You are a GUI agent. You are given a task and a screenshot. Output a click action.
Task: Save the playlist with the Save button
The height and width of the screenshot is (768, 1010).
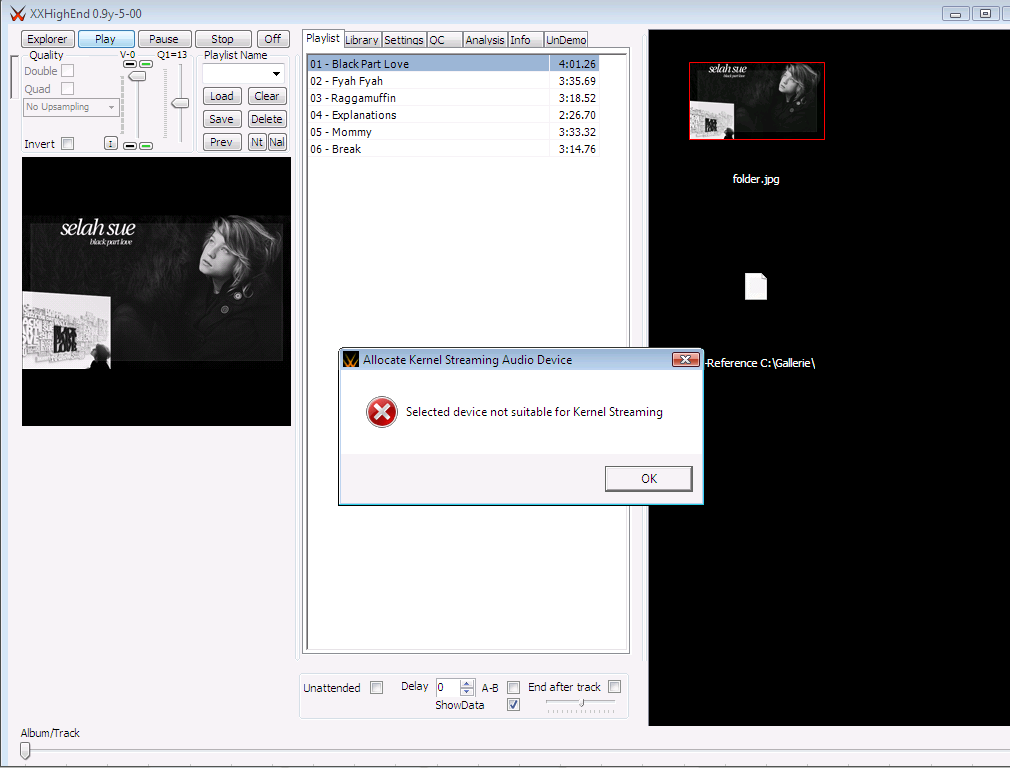[222, 119]
